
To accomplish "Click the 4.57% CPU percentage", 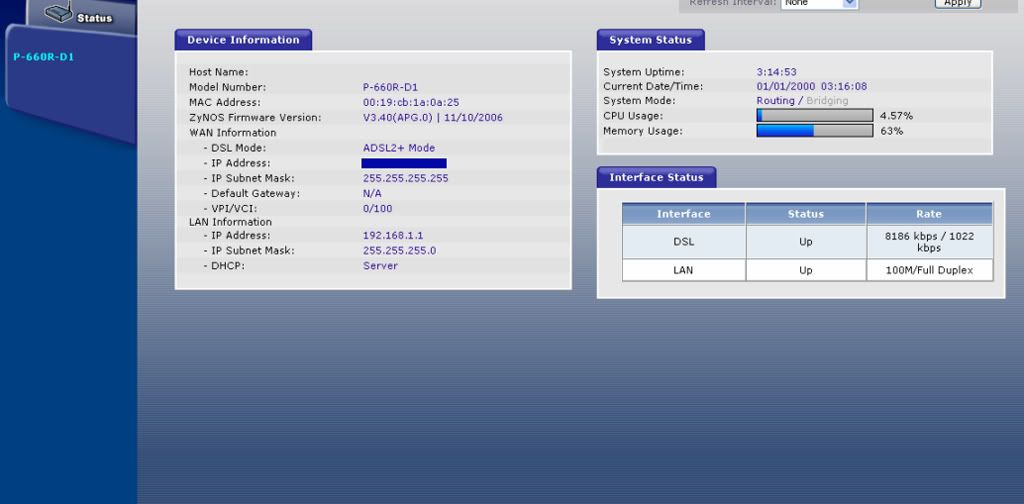I will point(896,116).
